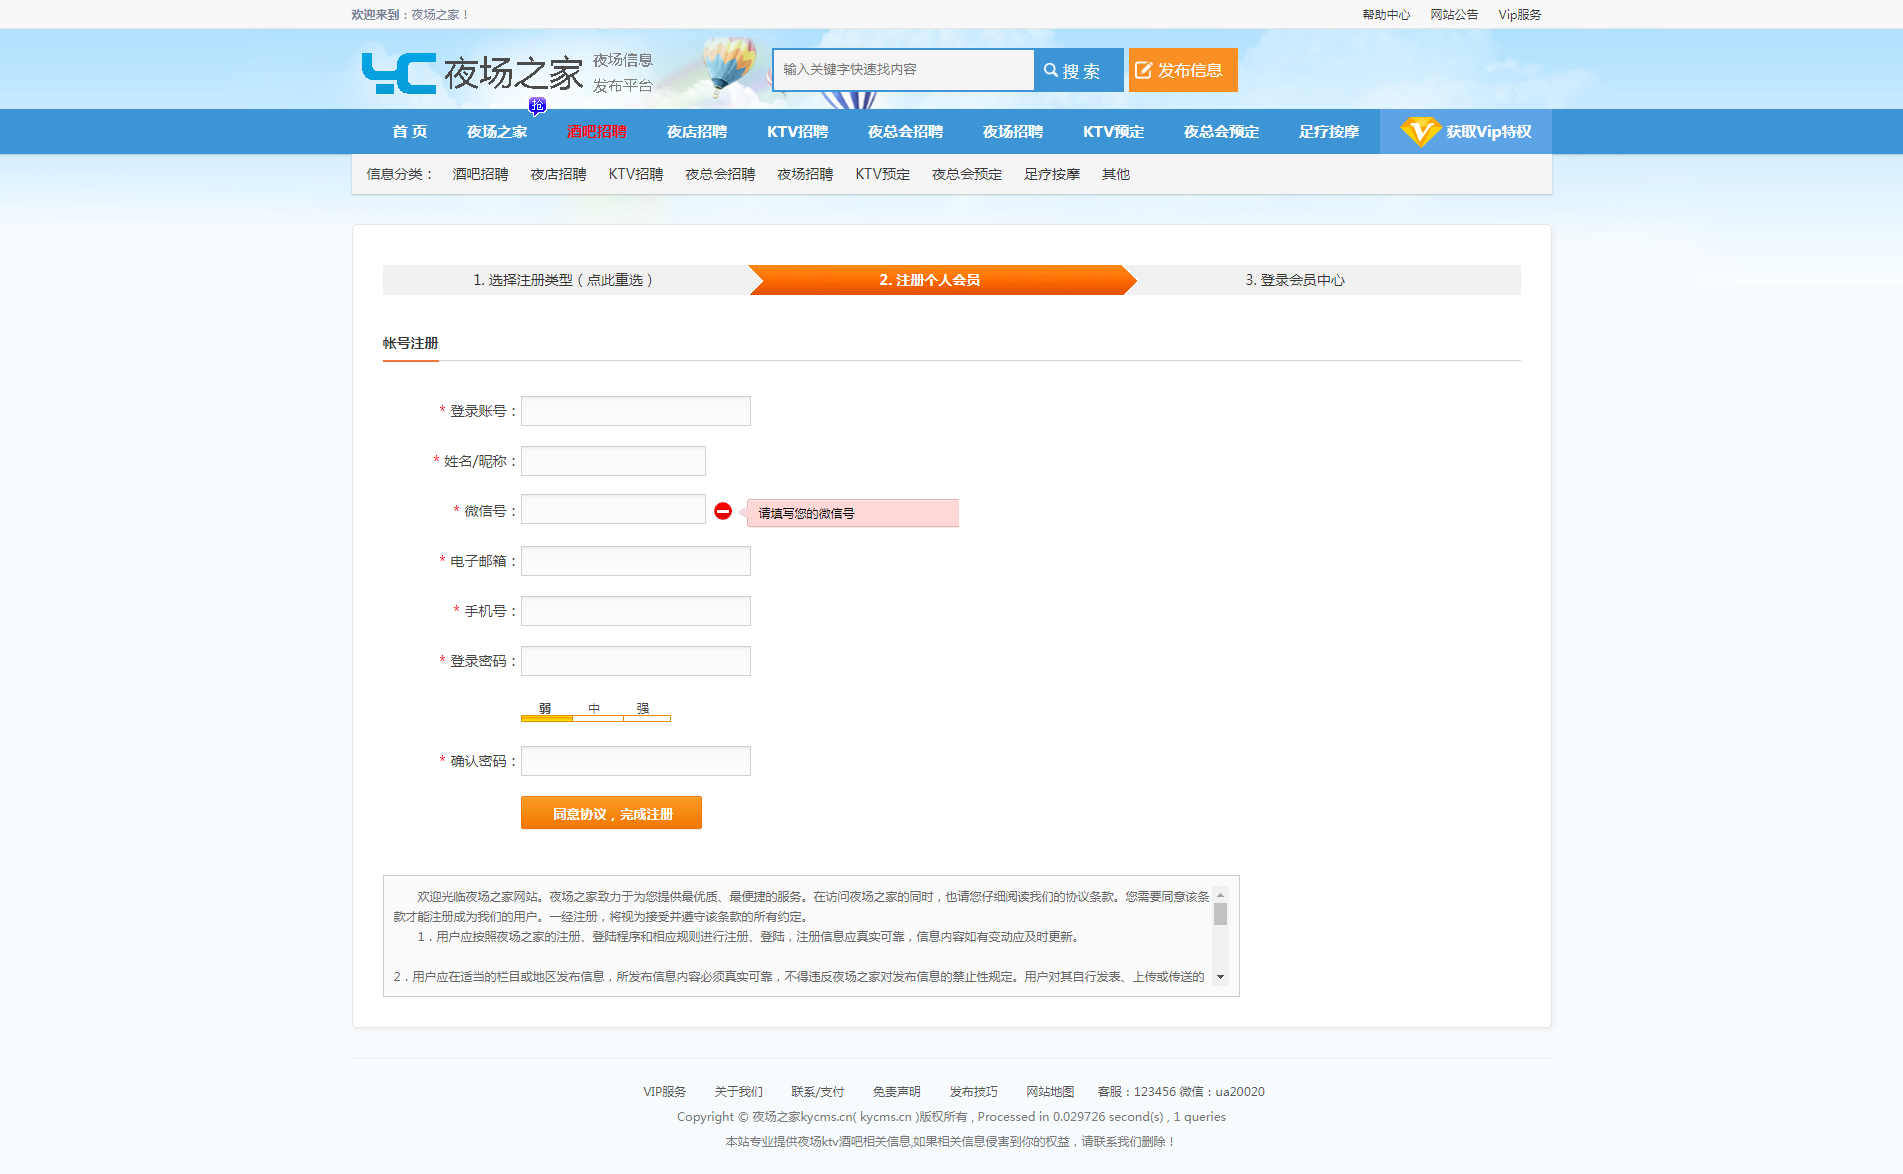The image size is (1903, 1174).
Task: Open the KTV预定 main navigation item
Action: (1113, 132)
